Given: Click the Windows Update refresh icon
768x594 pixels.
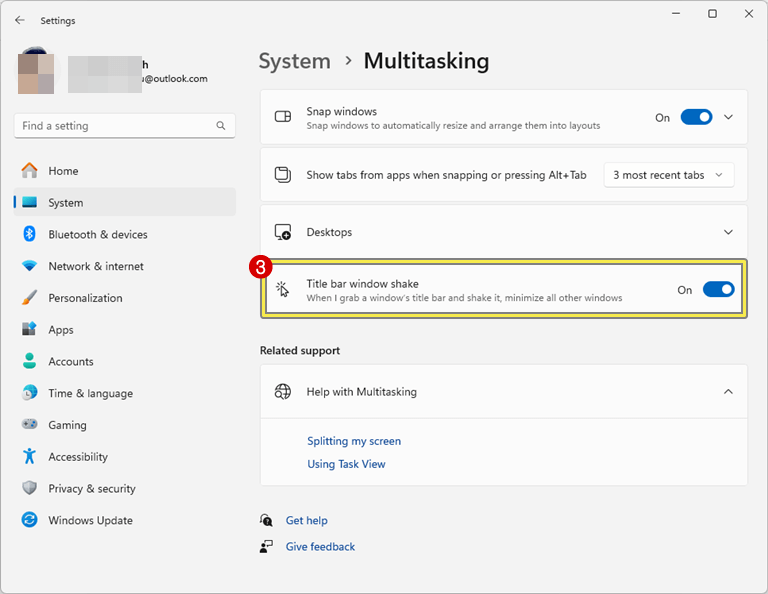Looking at the screenshot, I should pos(29,520).
